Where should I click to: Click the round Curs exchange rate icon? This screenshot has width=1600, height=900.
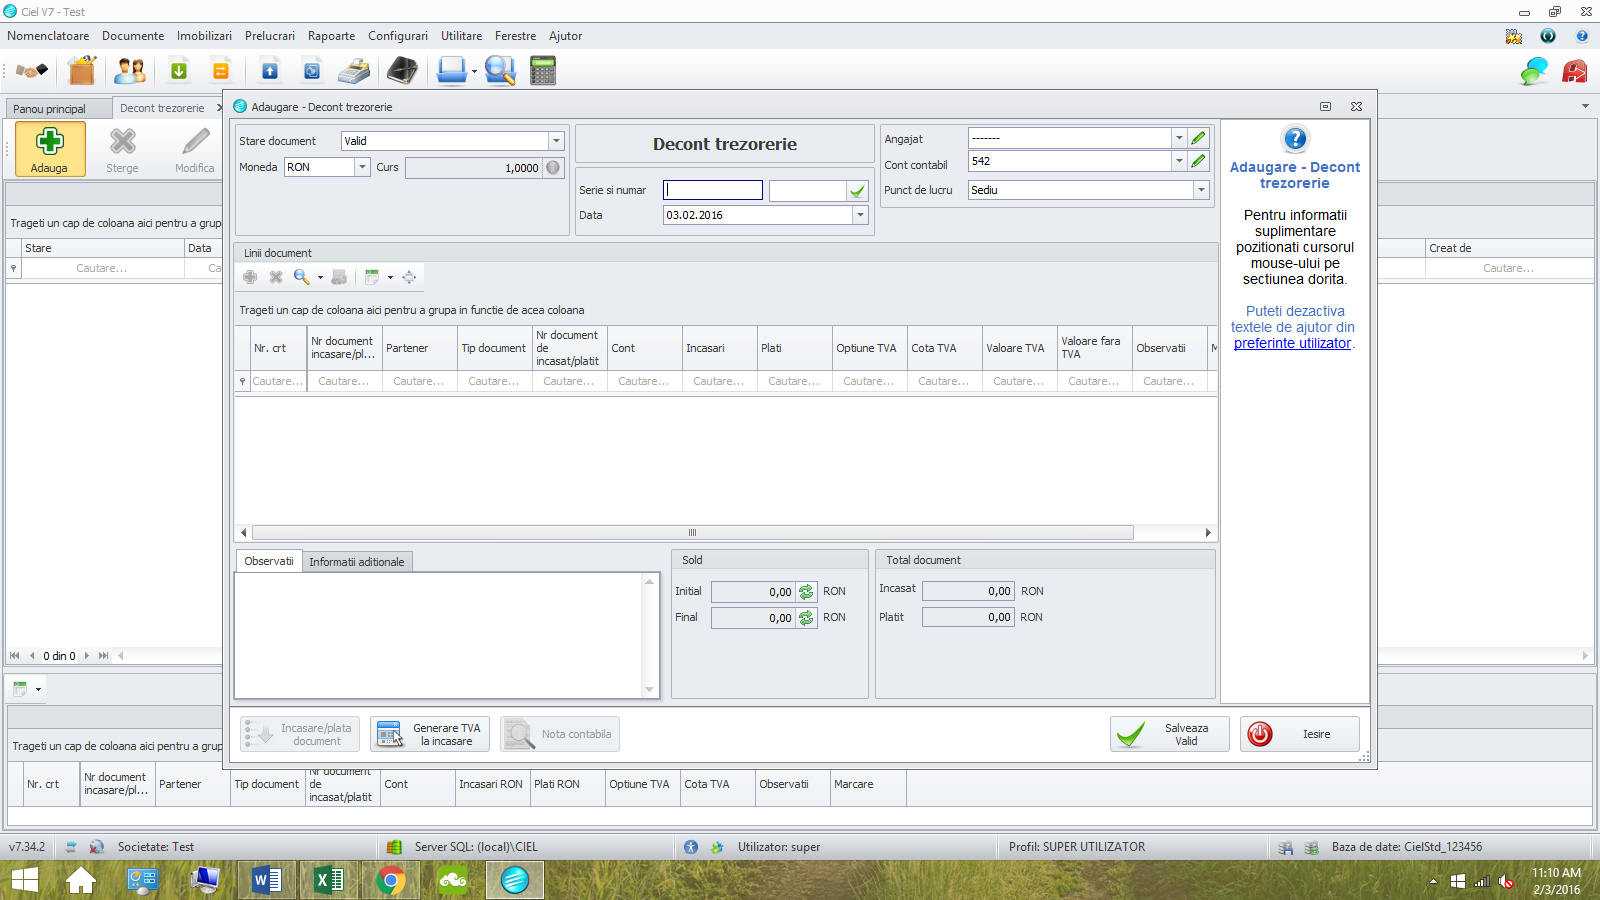pyautogui.click(x=553, y=167)
